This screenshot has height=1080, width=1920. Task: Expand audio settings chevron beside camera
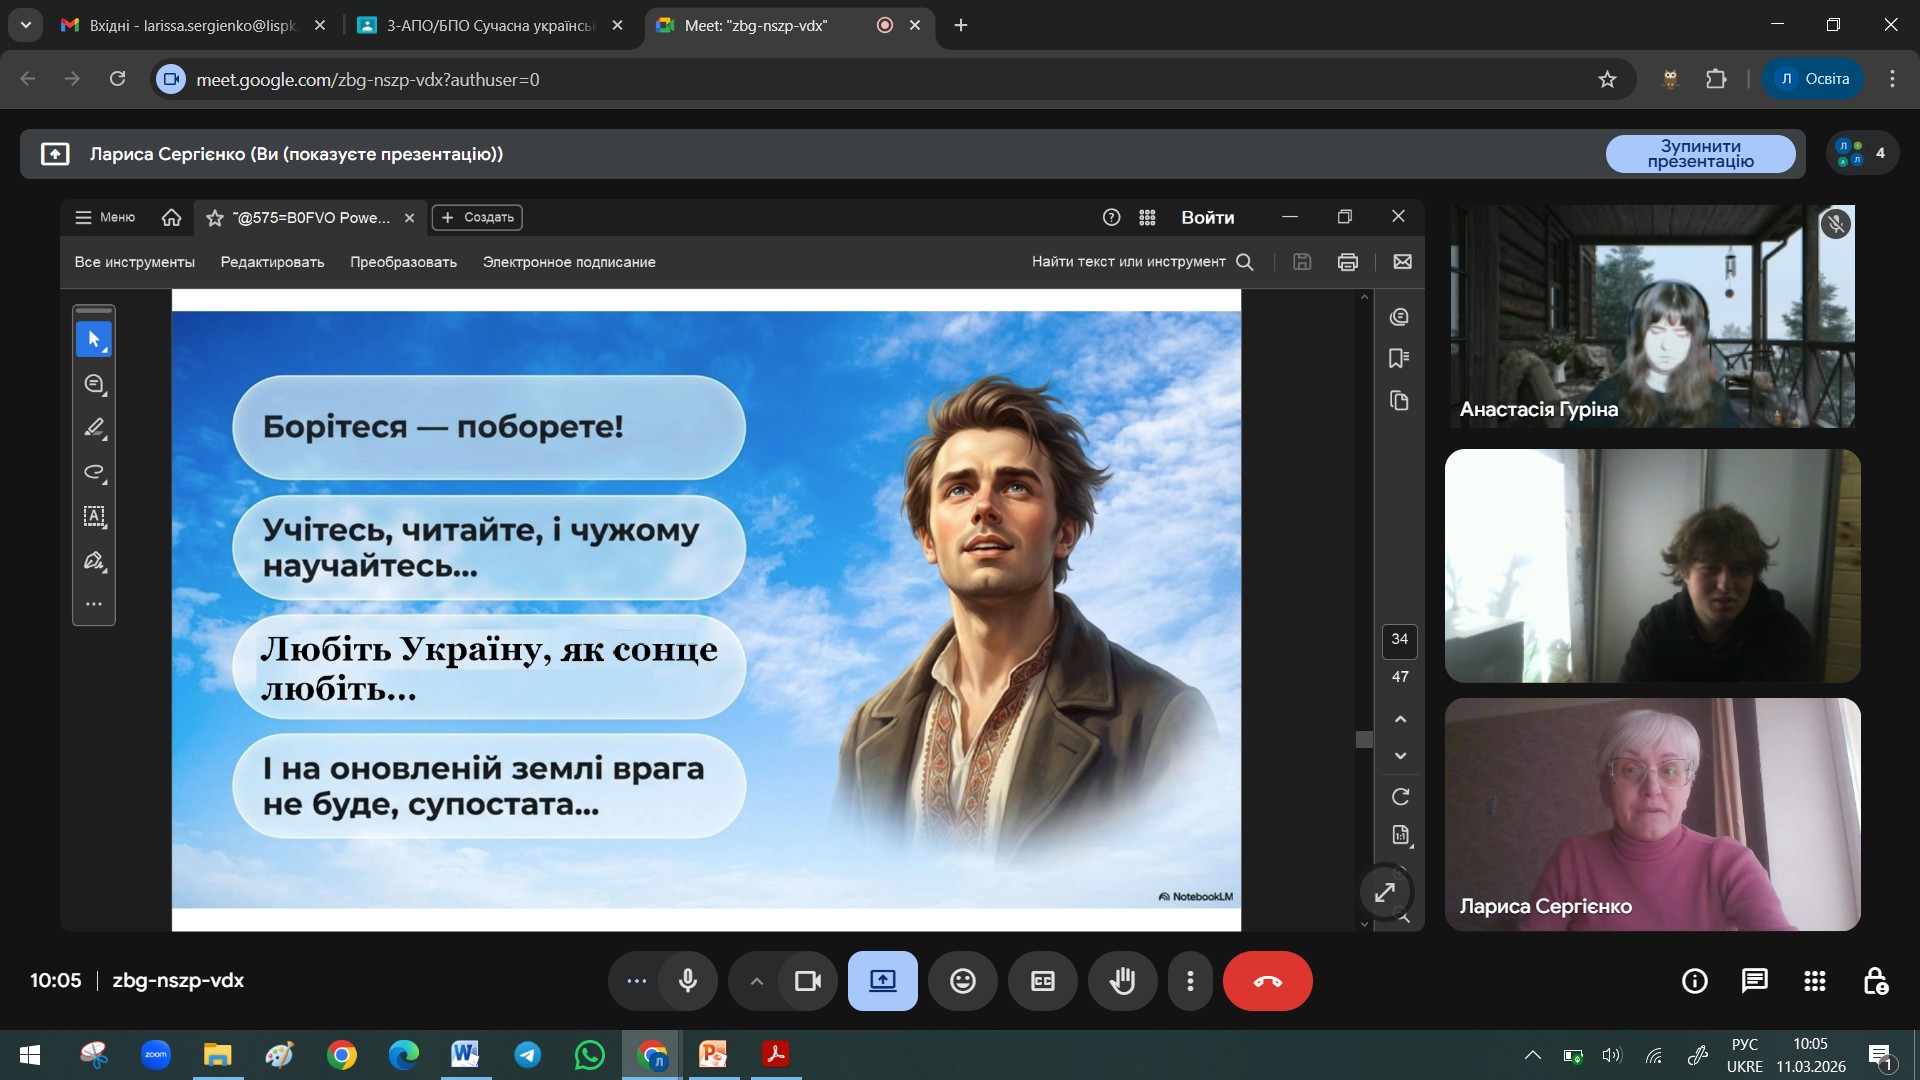point(757,981)
